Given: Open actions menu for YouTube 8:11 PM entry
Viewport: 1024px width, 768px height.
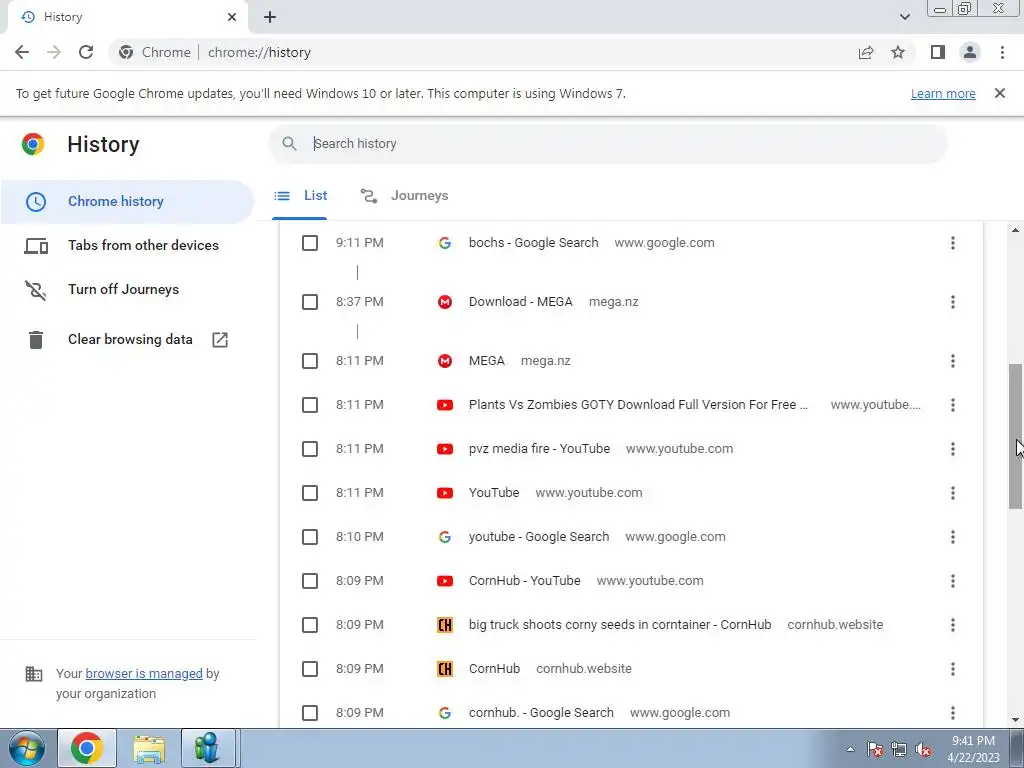Looking at the screenshot, I should pyautogui.click(x=952, y=493).
